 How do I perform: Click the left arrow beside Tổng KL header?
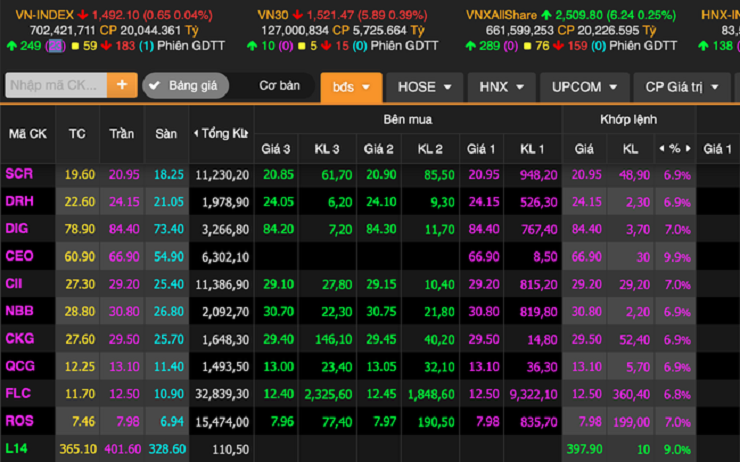point(196,134)
